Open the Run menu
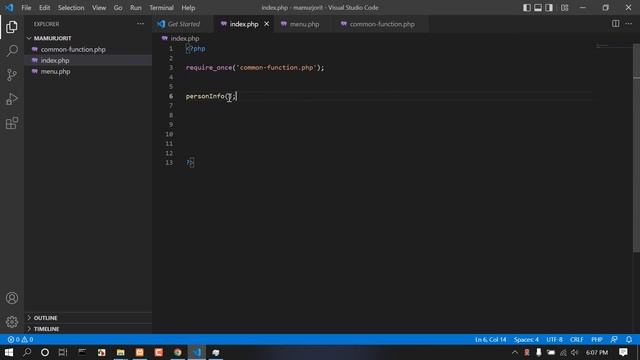 [x=136, y=7]
